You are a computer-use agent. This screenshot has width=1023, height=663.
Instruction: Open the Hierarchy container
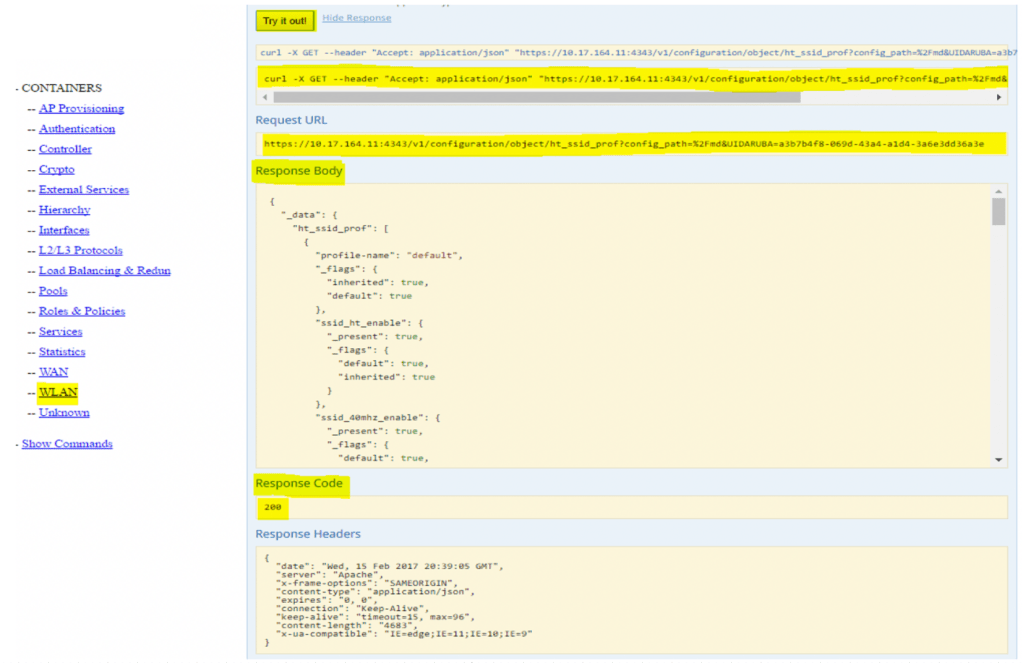[64, 210]
